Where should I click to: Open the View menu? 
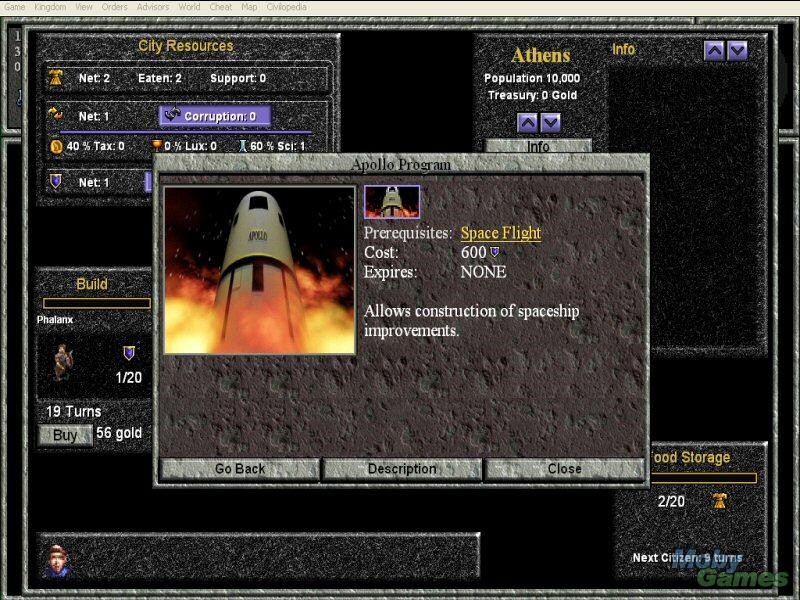(x=84, y=7)
